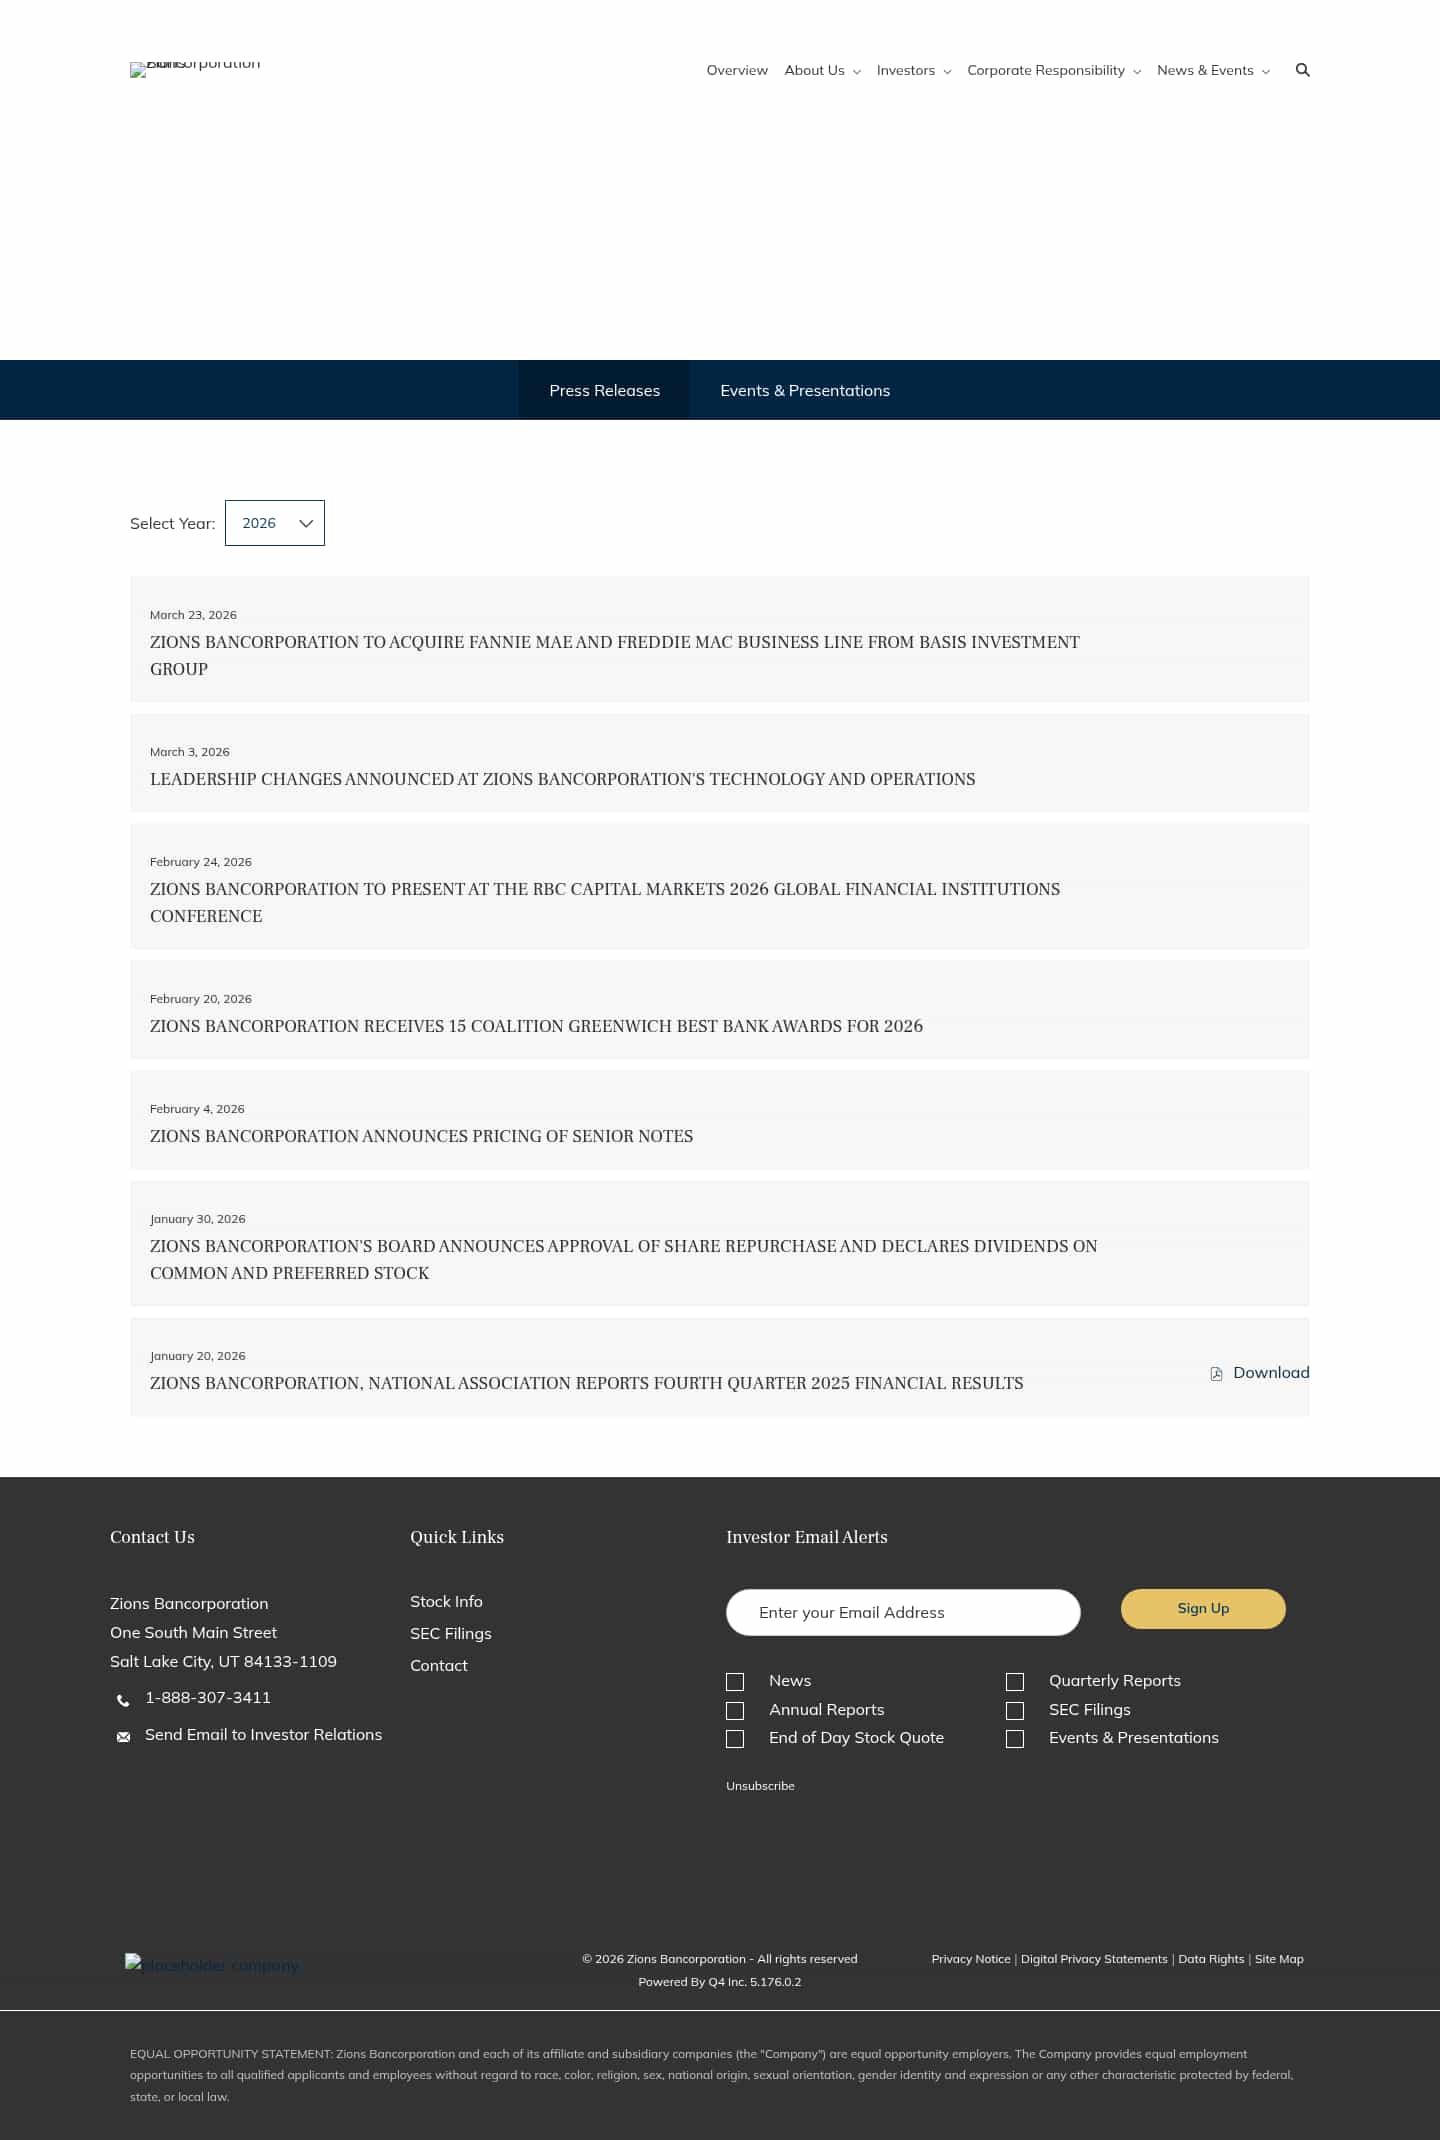Open the Privacy Notice footer link
This screenshot has height=2140, width=1440.
[971, 1959]
